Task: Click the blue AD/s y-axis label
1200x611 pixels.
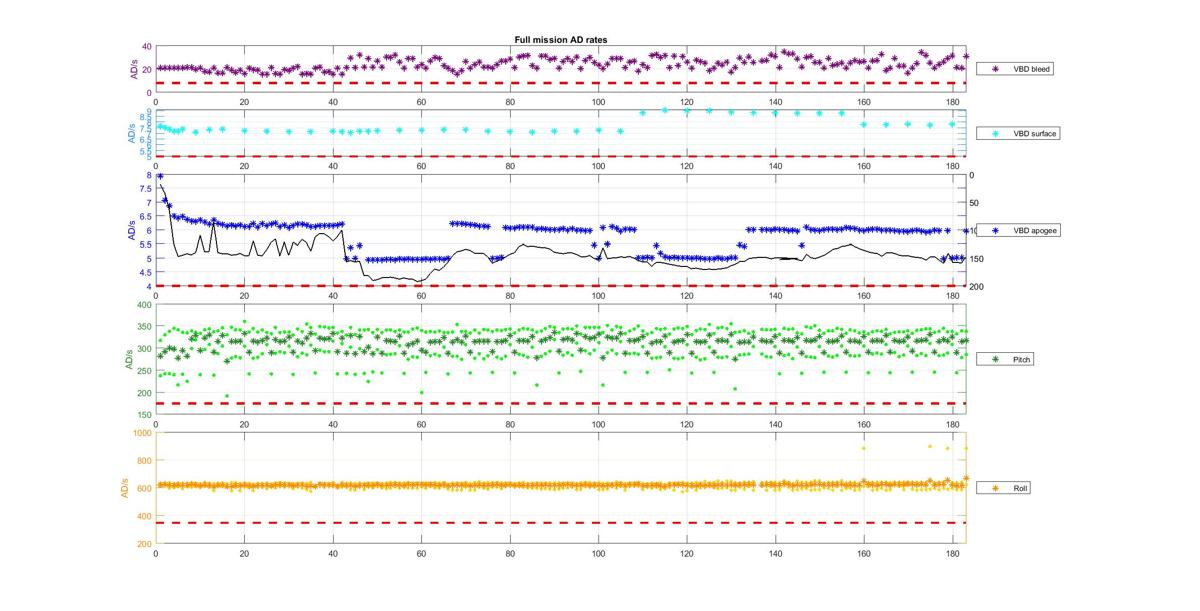Action: (132, 230)
